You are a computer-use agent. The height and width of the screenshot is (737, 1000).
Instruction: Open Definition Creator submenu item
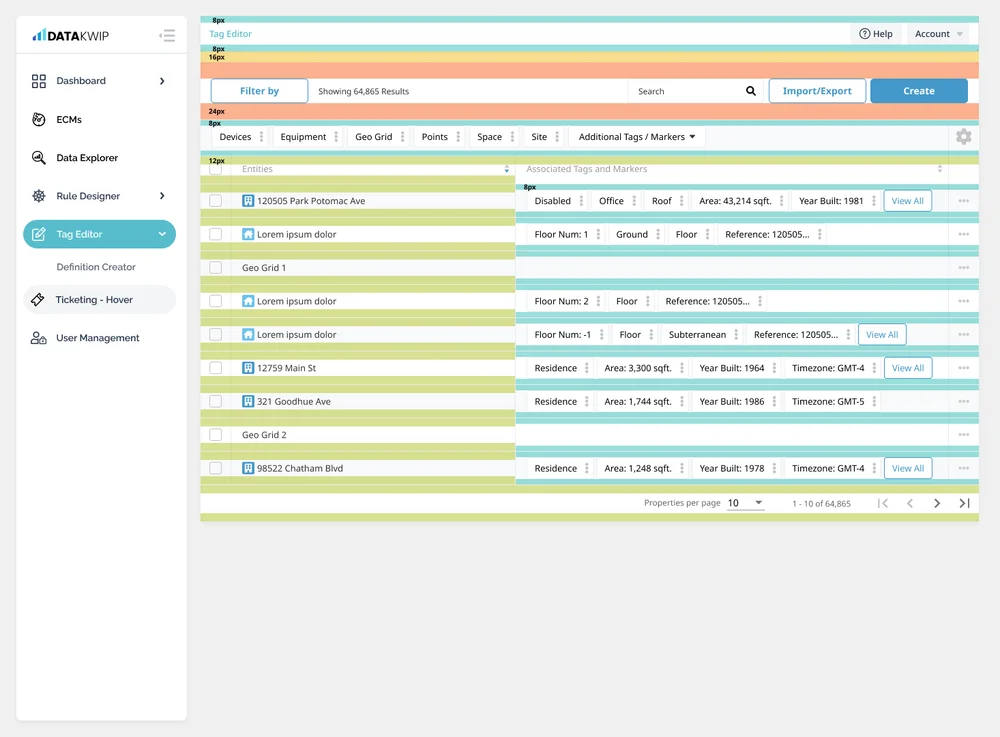tap(96, 267)
